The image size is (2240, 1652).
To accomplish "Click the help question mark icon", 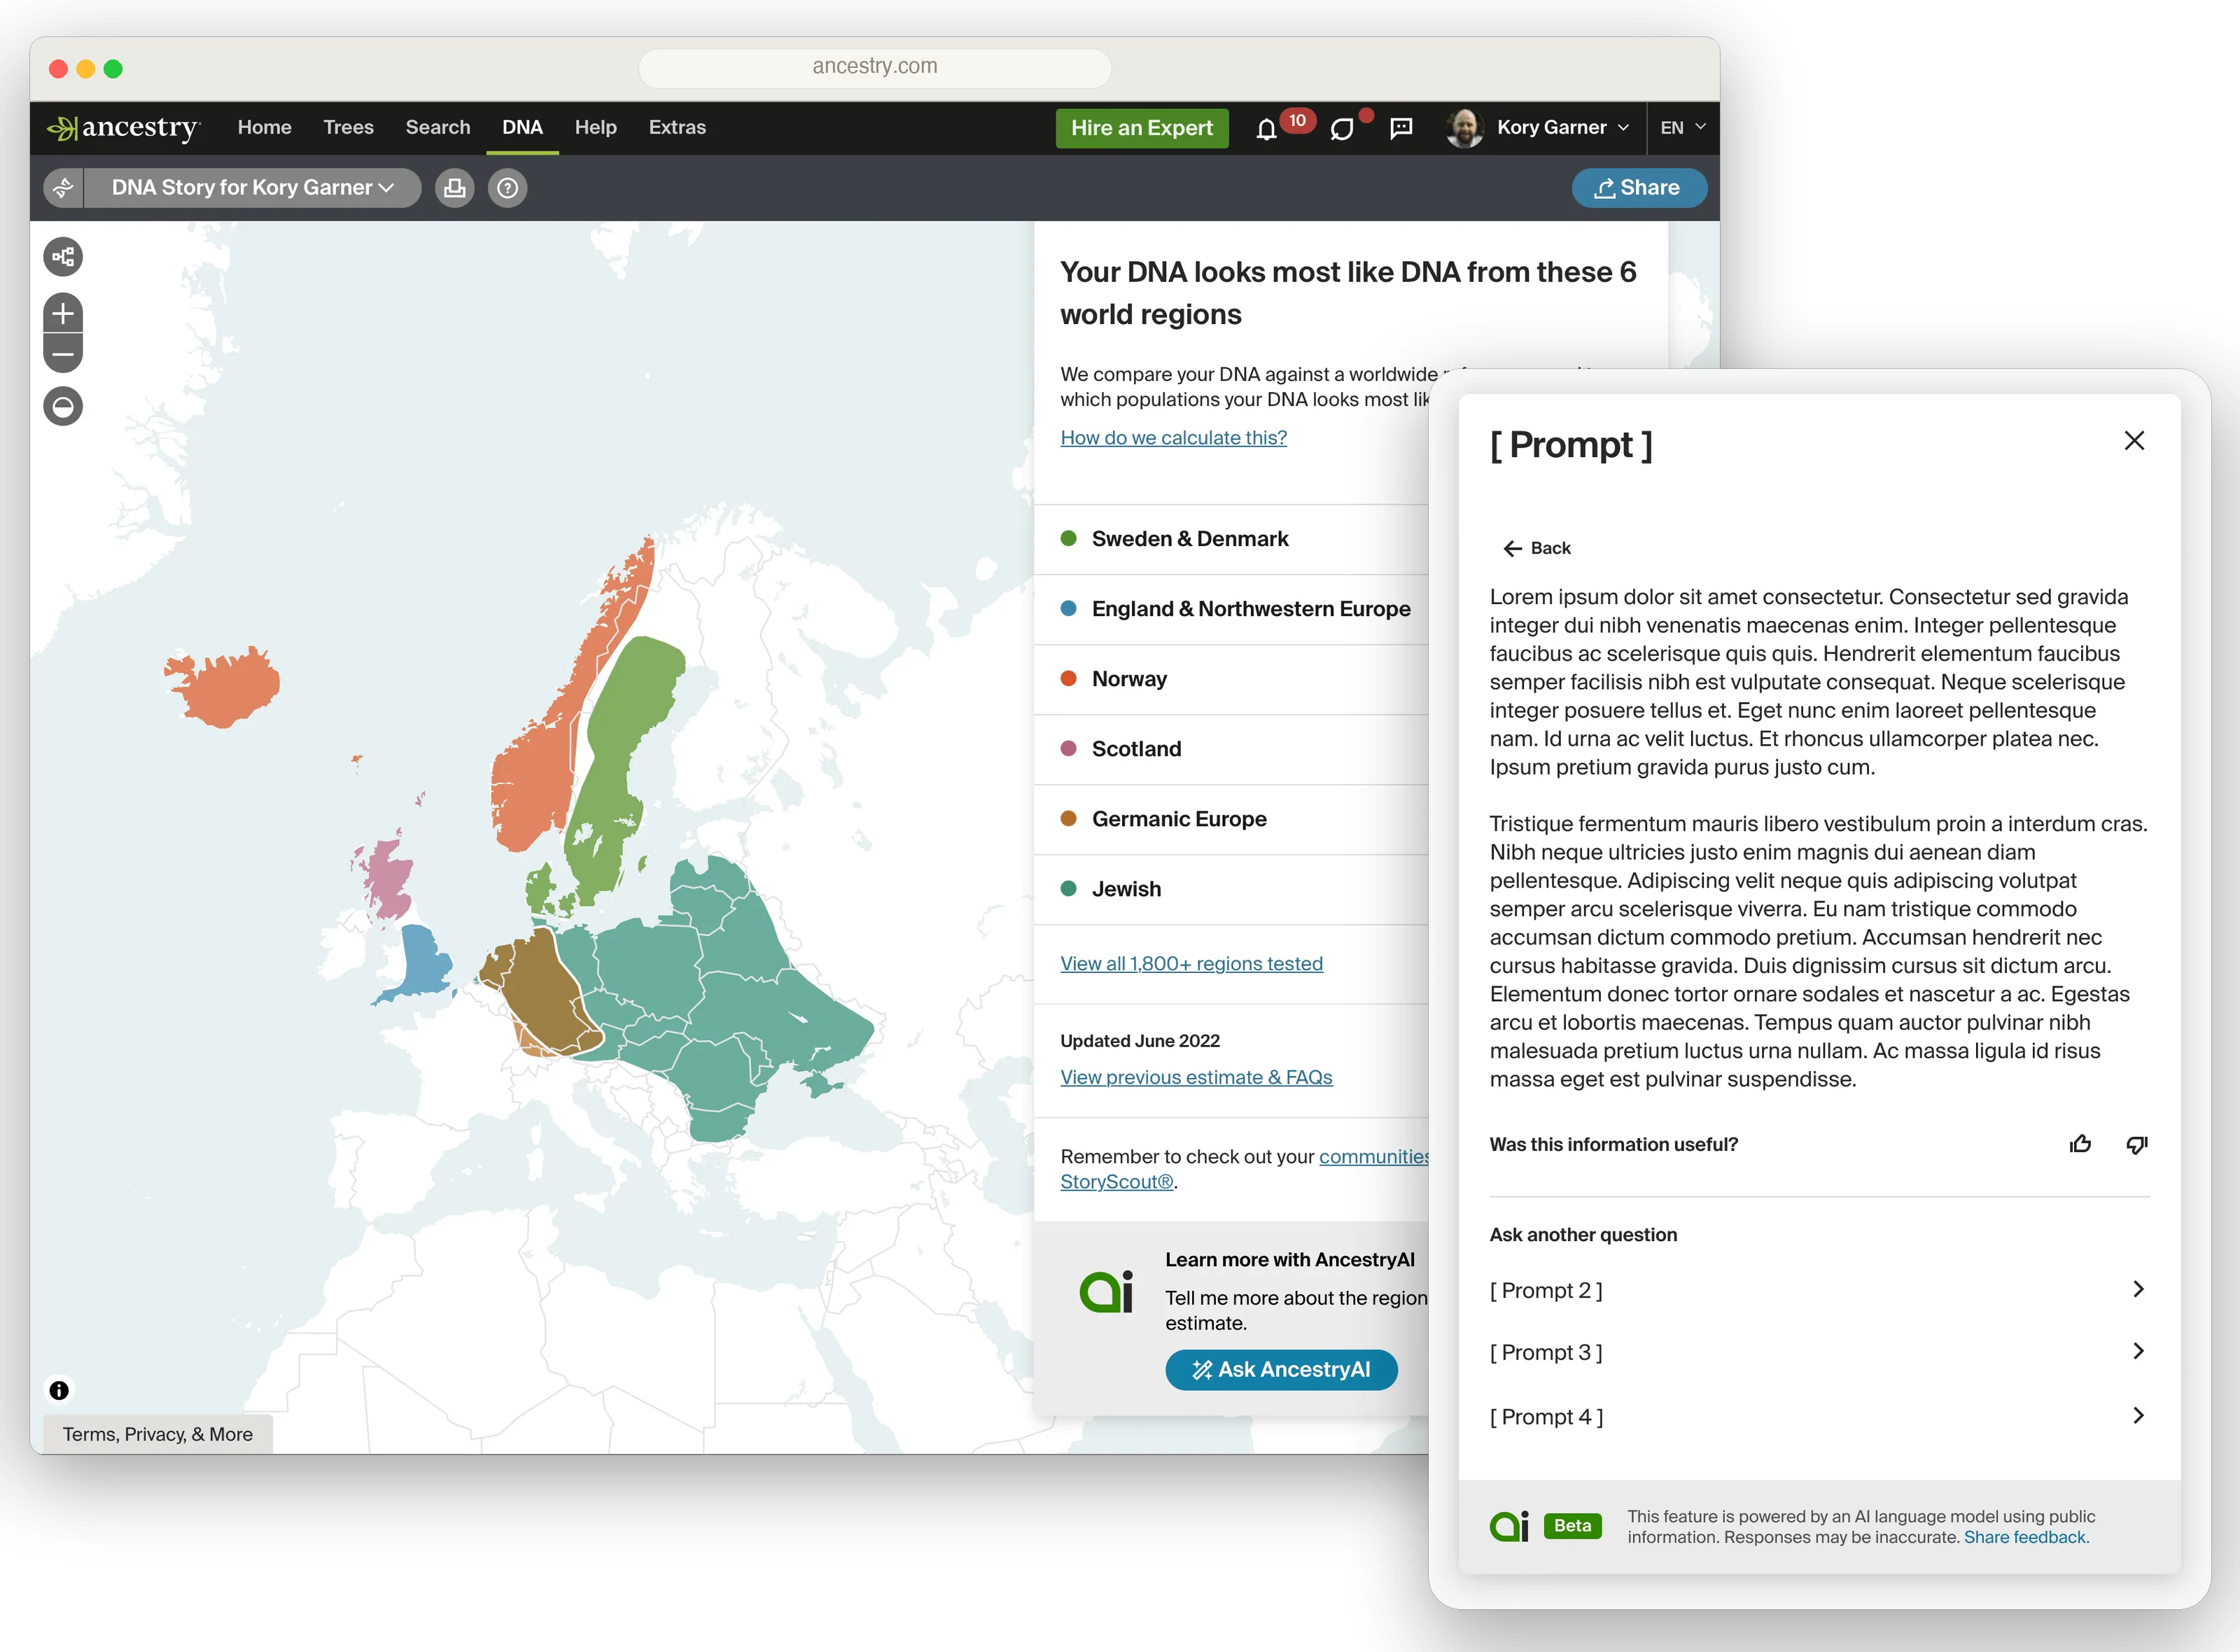I will point(508,188).
